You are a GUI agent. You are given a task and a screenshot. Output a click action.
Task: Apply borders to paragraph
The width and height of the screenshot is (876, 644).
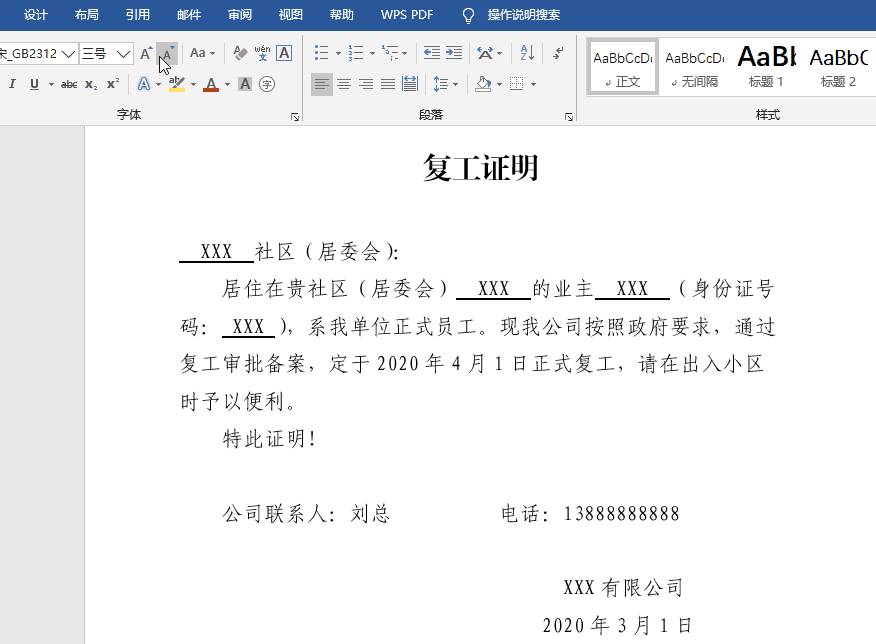(517, 84)
